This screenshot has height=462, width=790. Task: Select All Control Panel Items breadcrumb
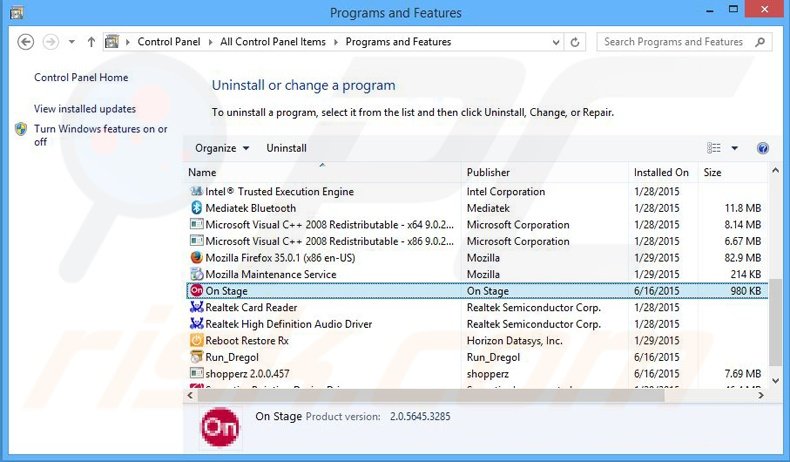click(x=273, y=42)
